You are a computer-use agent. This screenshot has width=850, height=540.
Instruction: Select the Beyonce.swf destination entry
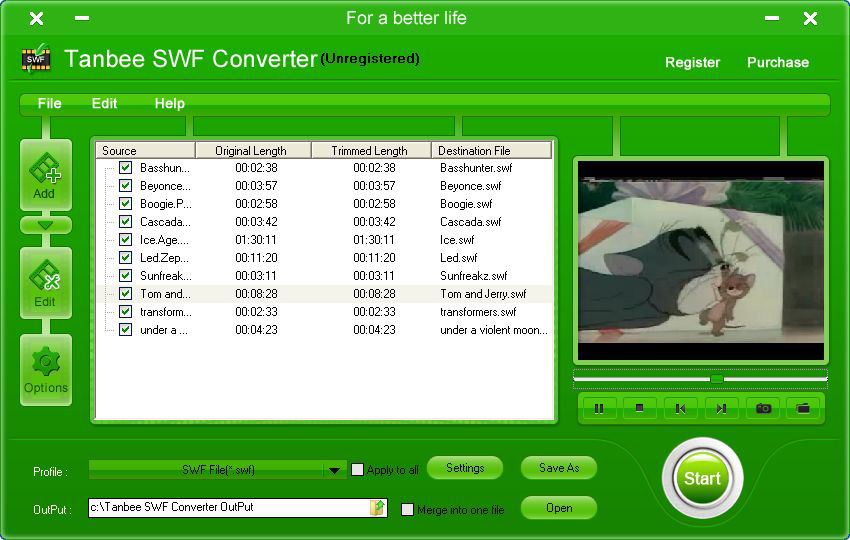tap(471, 186)
